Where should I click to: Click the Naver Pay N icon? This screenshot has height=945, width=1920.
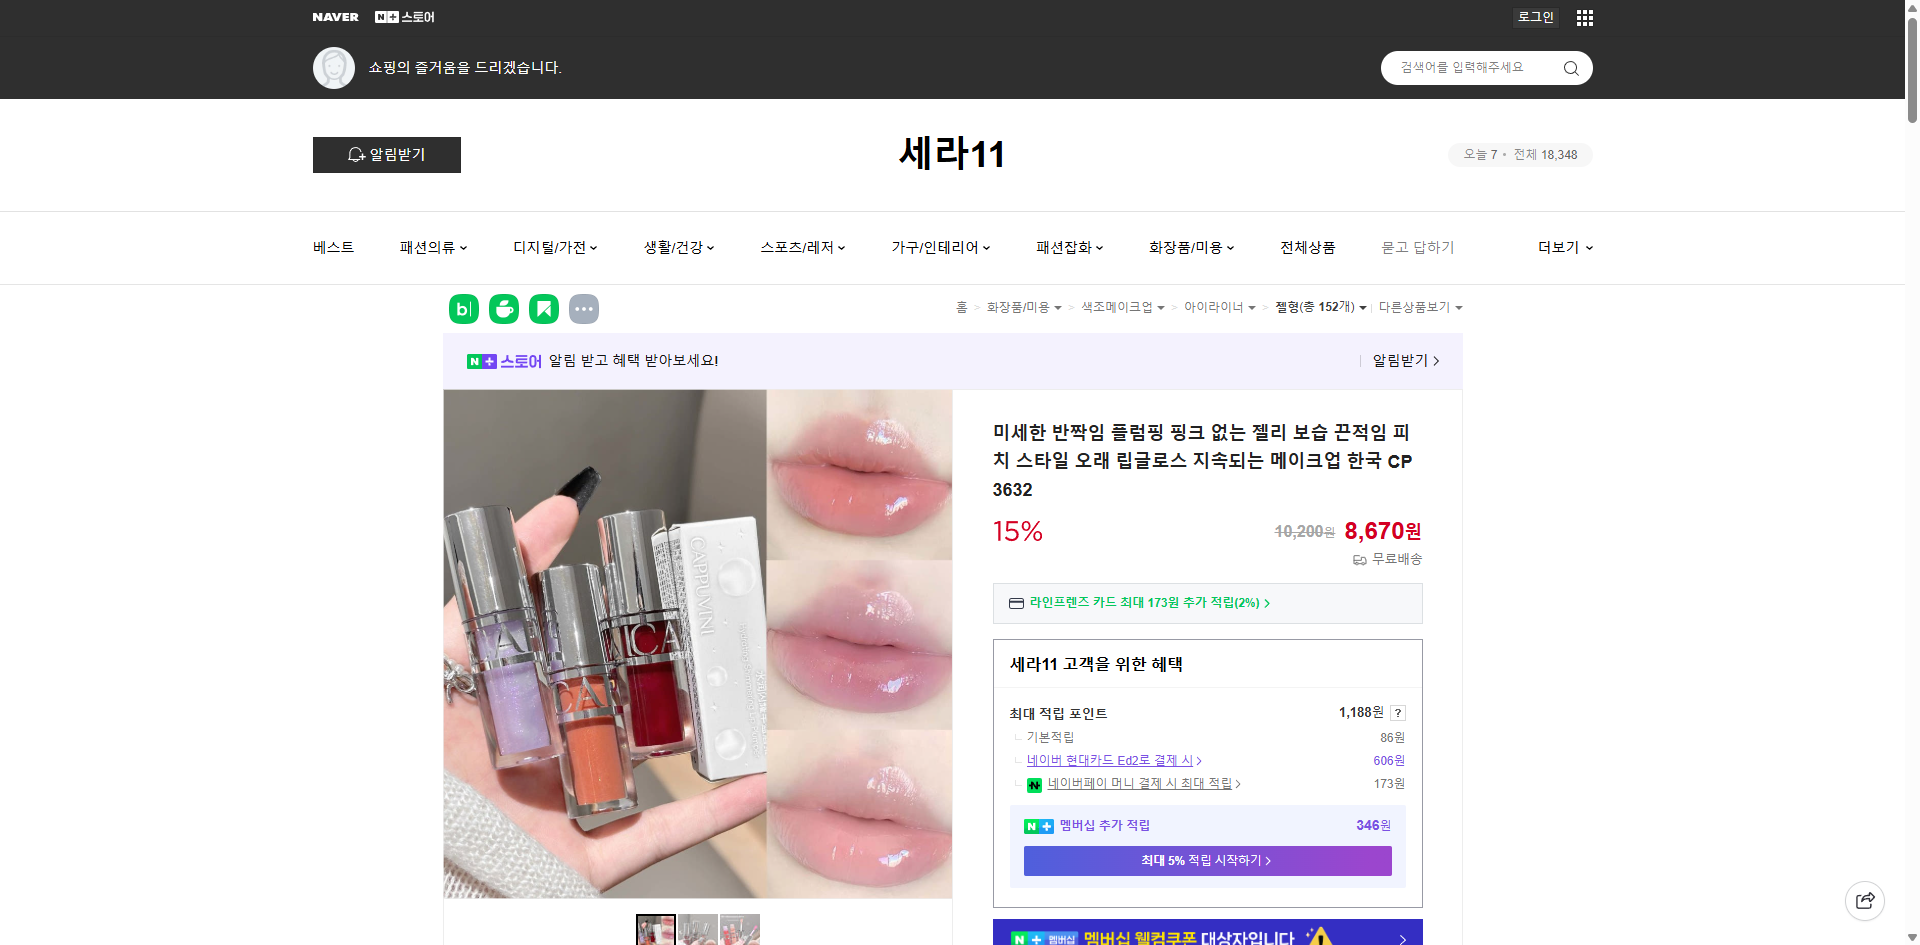[x=1035, y=784]
